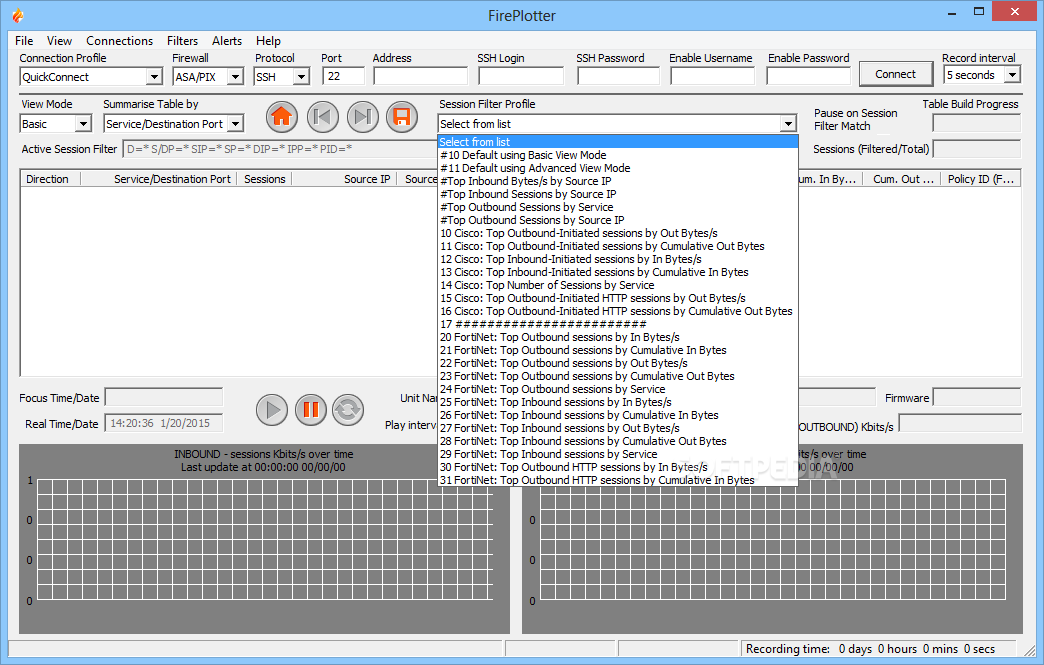Select '24 FortiNet: Top Outbound sessions by Service'
1044x665 pixels.
618,389
